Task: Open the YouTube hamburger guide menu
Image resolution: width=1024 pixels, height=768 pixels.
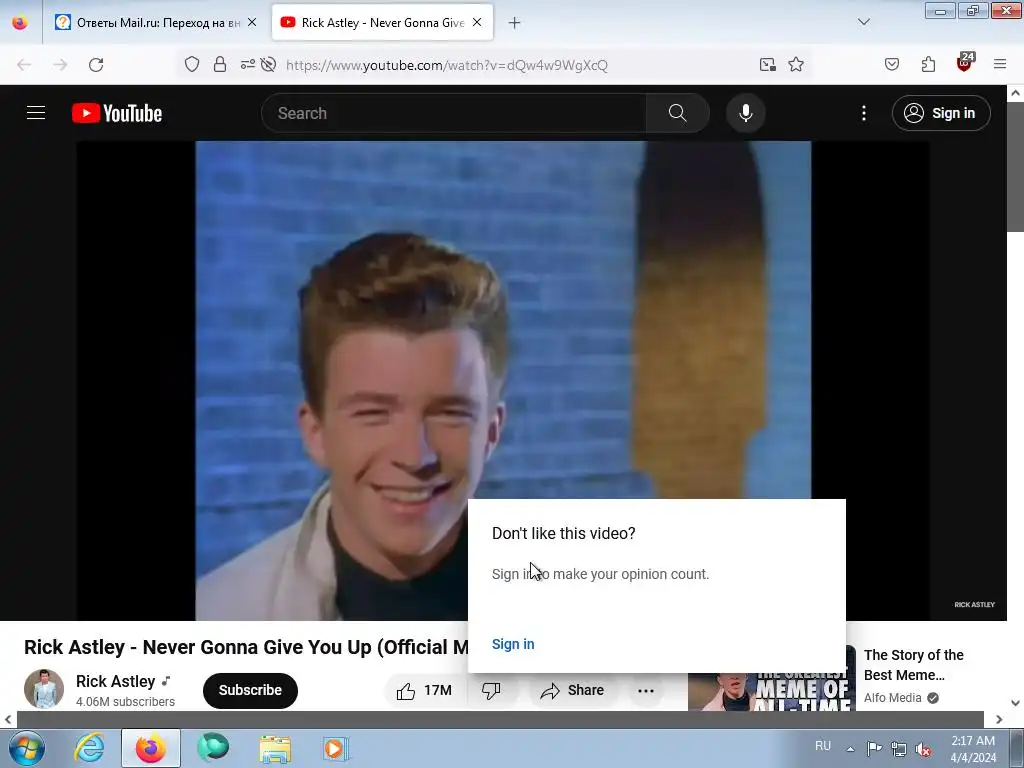Action: (36, 113)
